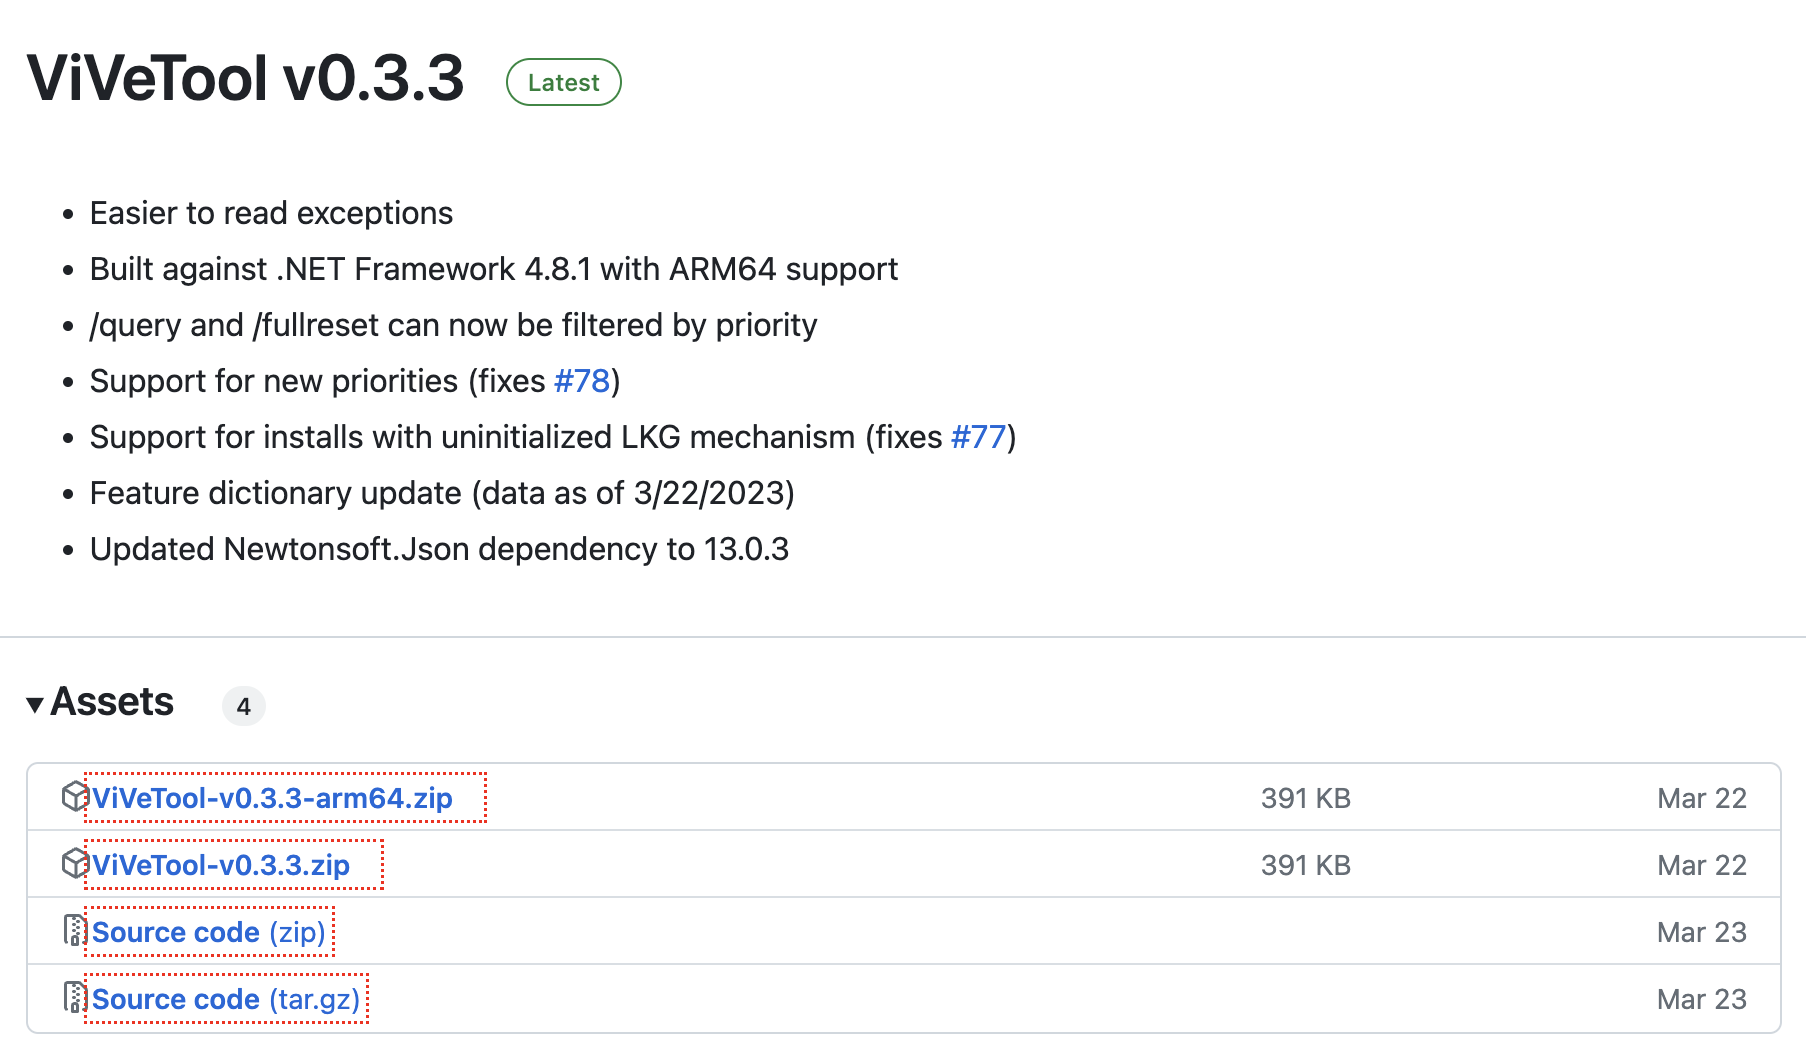The image size is (1806, 1050).
Task: Click package icon beside ViVeTool-v0.3.3-arm64.zip
Action: [x=75, y=797]
